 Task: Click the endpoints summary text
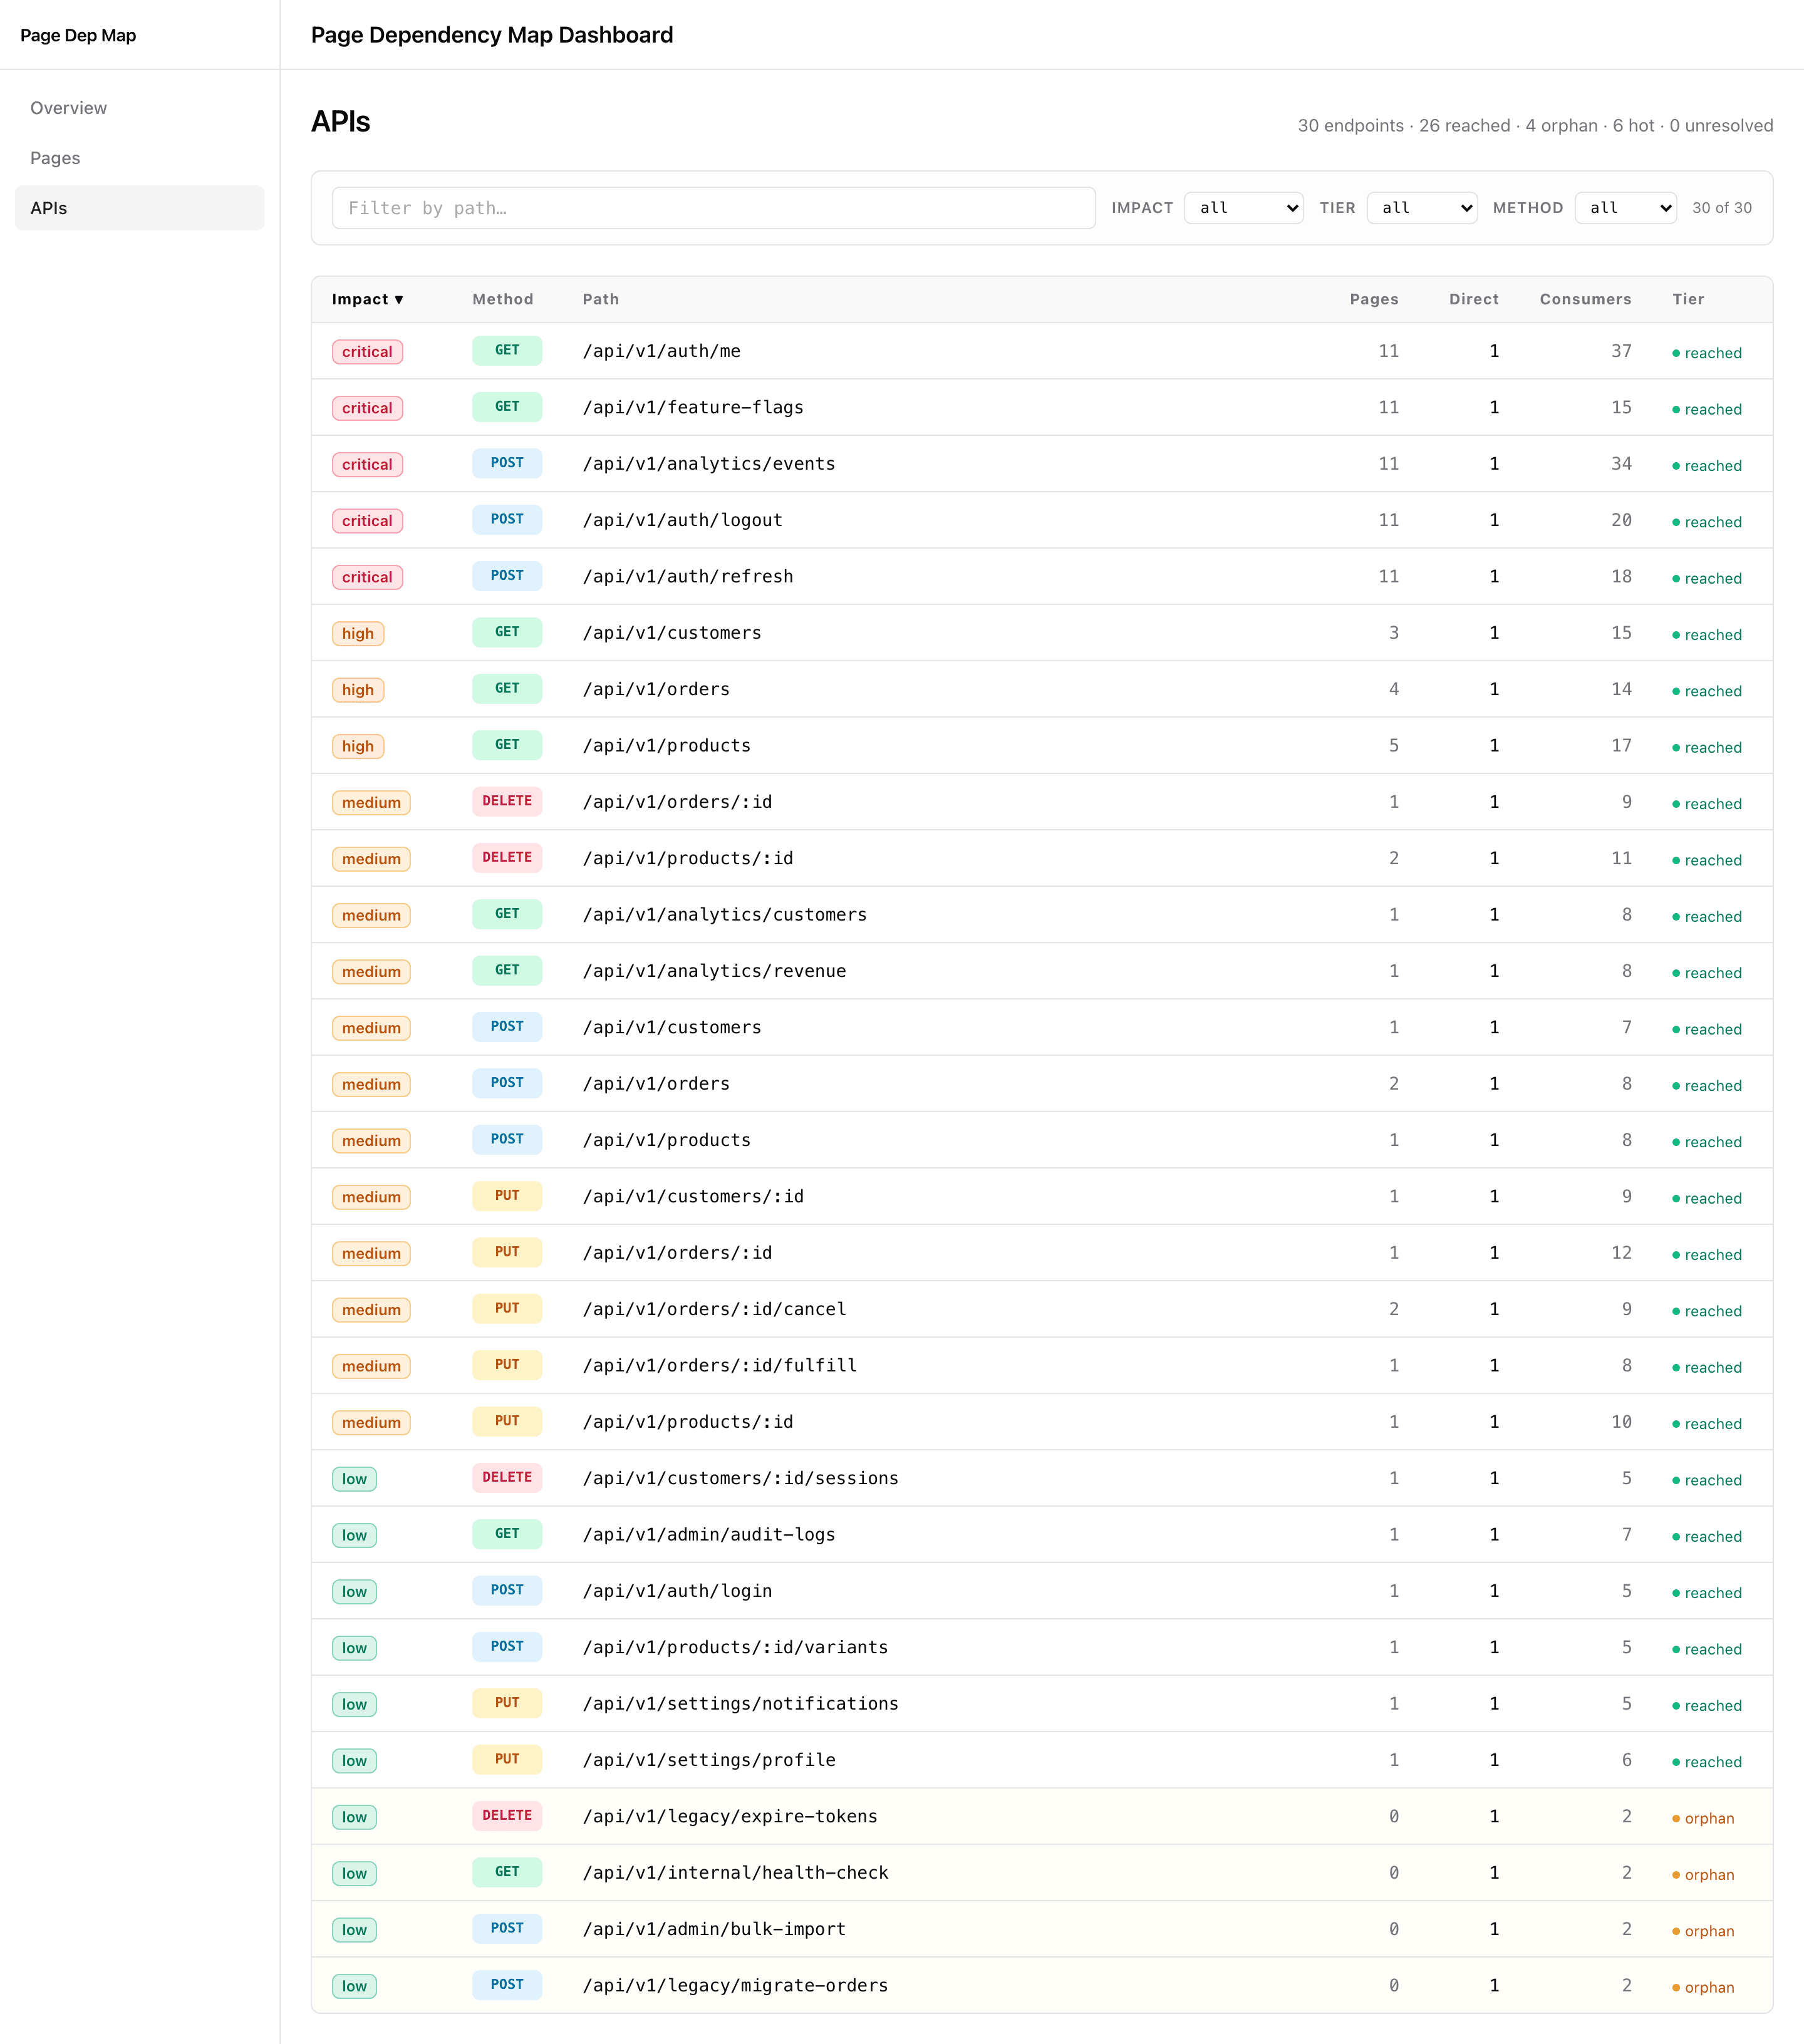pos(1535,125)
